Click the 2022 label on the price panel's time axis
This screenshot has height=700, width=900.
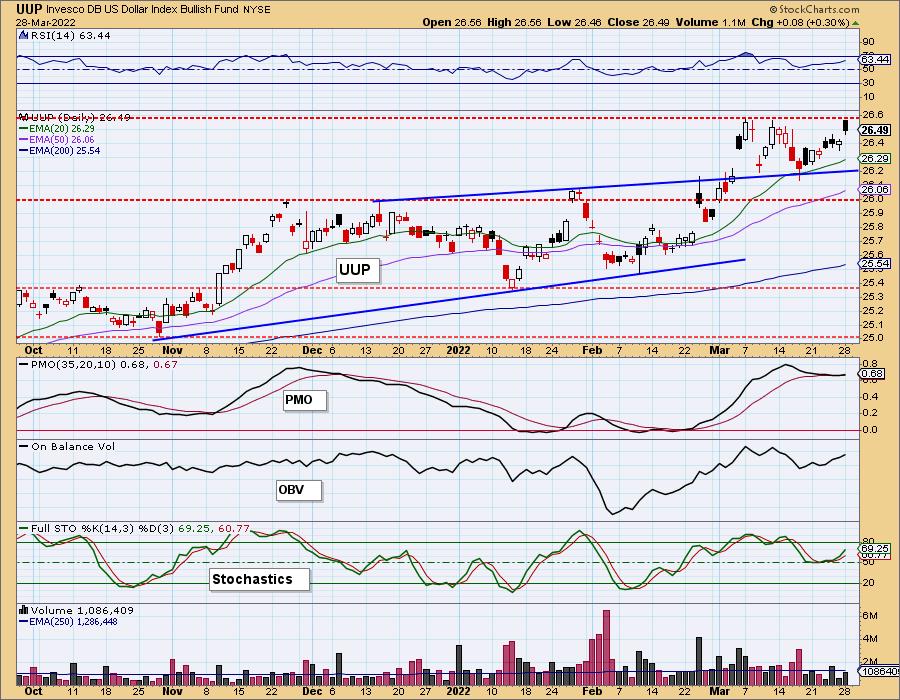[x=458, y=350]
